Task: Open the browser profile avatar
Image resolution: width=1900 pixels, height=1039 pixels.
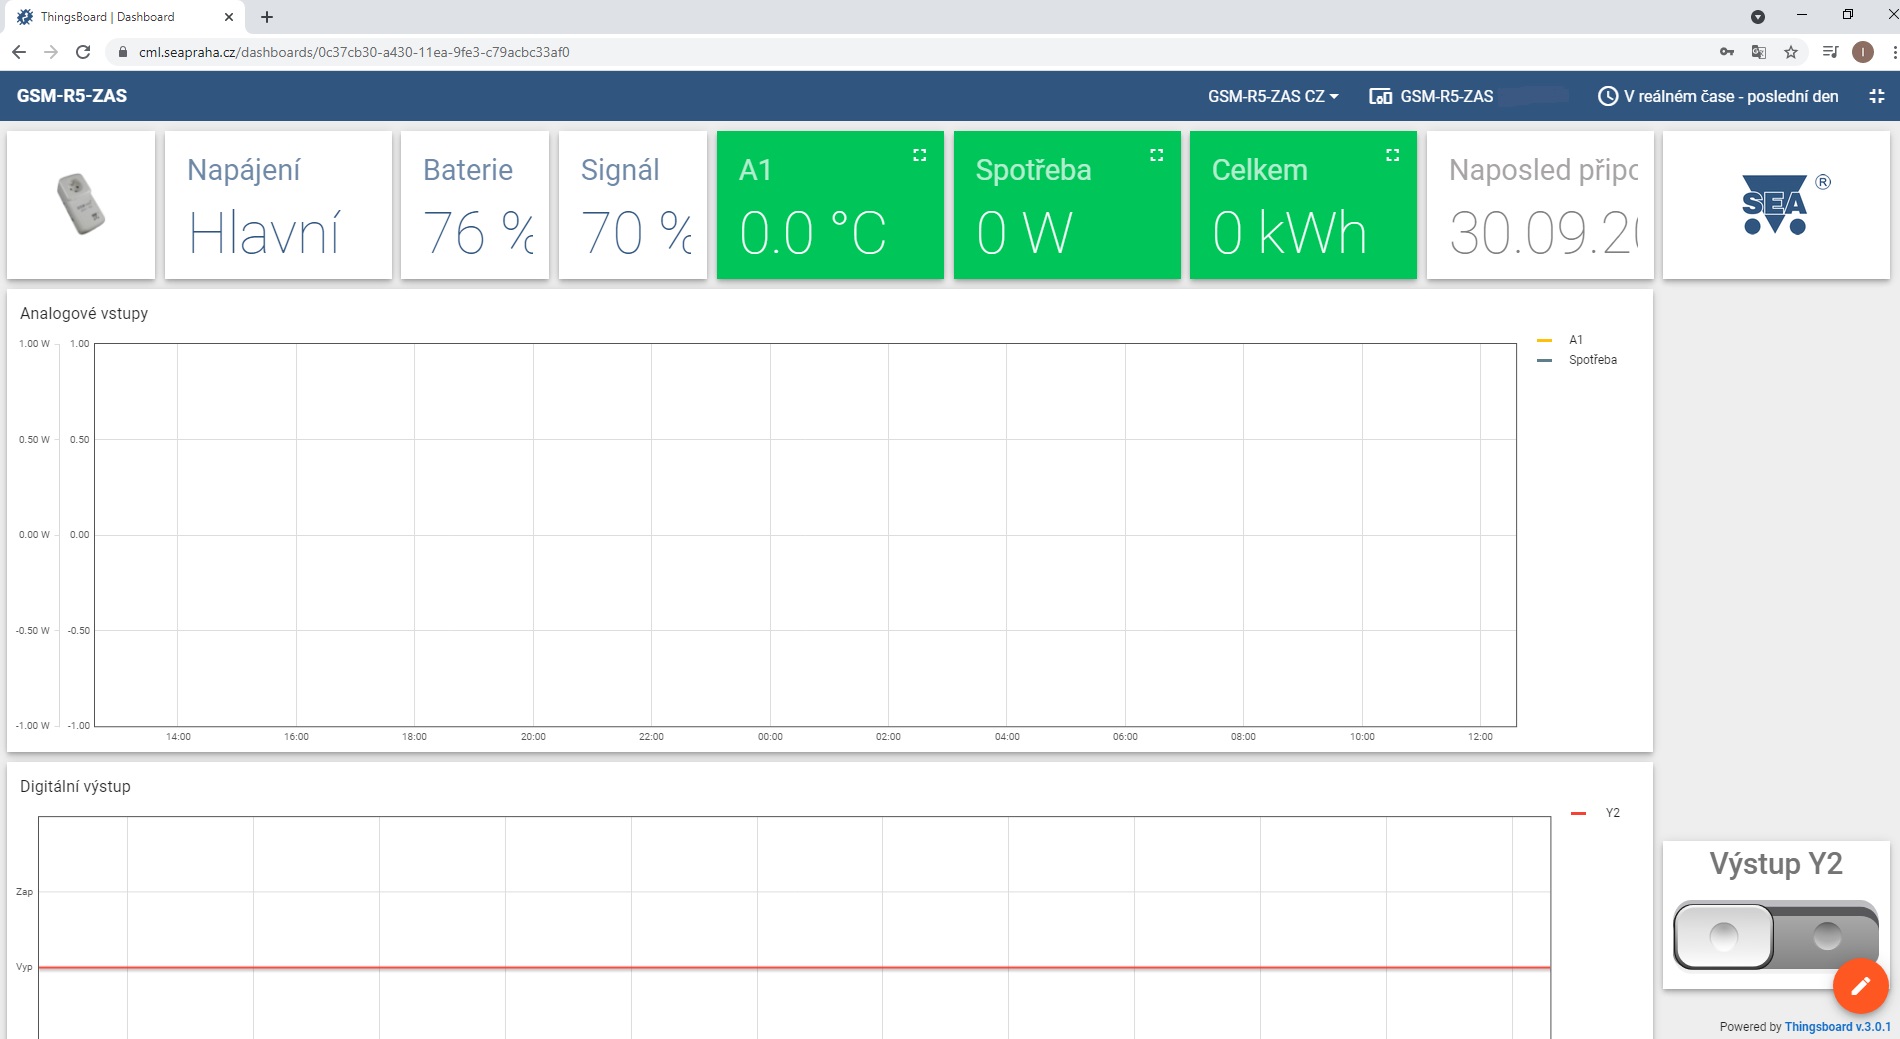Action: (1862, 52)
